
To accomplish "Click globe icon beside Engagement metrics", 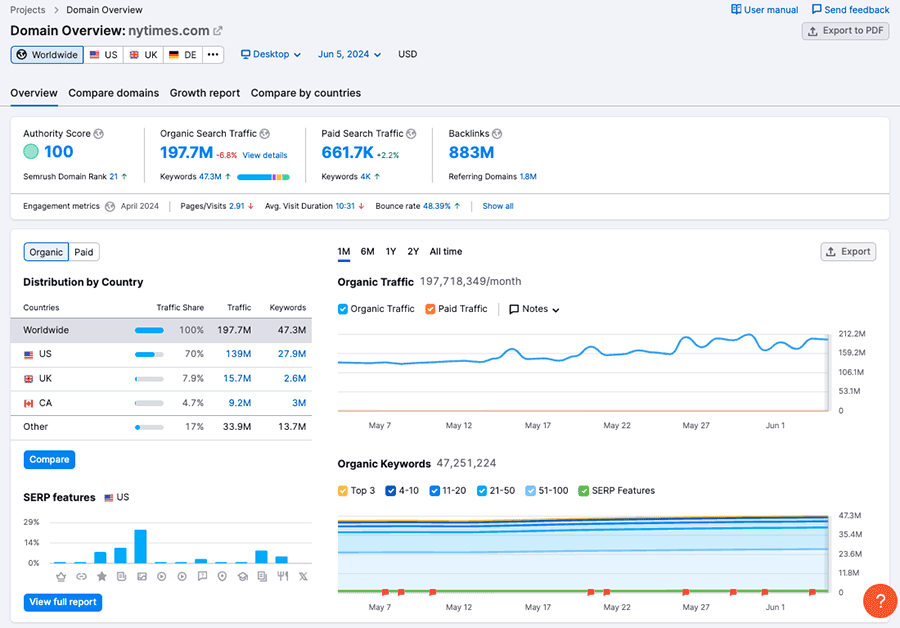I will (x=110, y=207).
